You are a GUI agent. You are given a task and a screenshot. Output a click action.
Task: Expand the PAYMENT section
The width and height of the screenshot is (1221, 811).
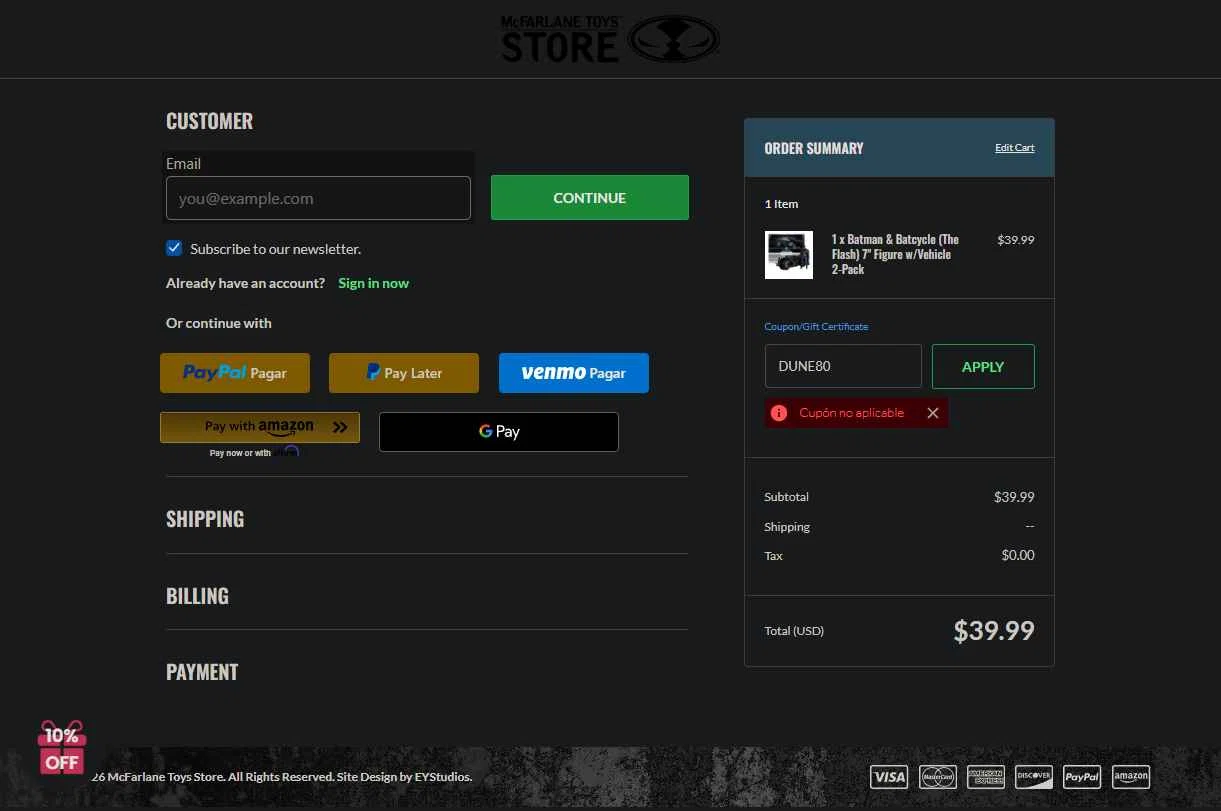(202, 672)
